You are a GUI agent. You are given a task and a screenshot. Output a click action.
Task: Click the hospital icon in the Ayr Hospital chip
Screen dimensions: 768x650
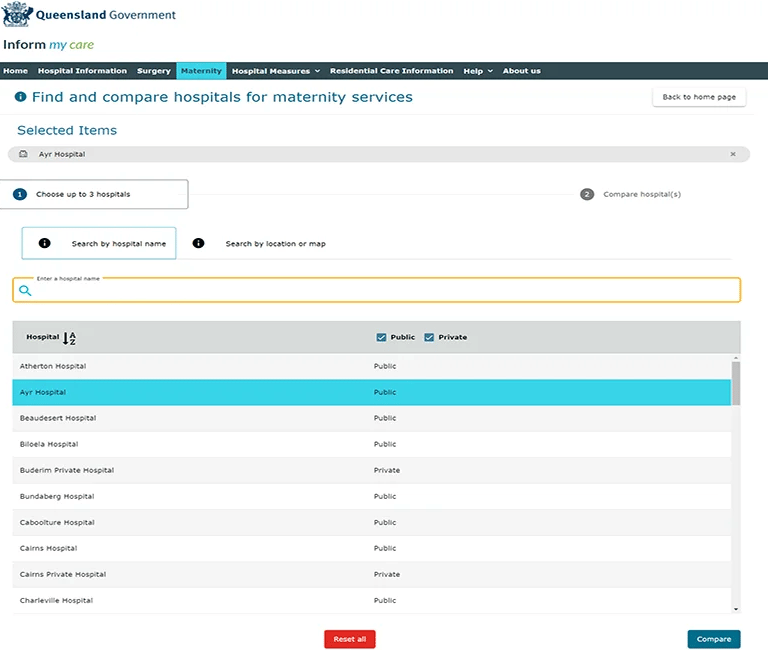click(x=23, y=154)
